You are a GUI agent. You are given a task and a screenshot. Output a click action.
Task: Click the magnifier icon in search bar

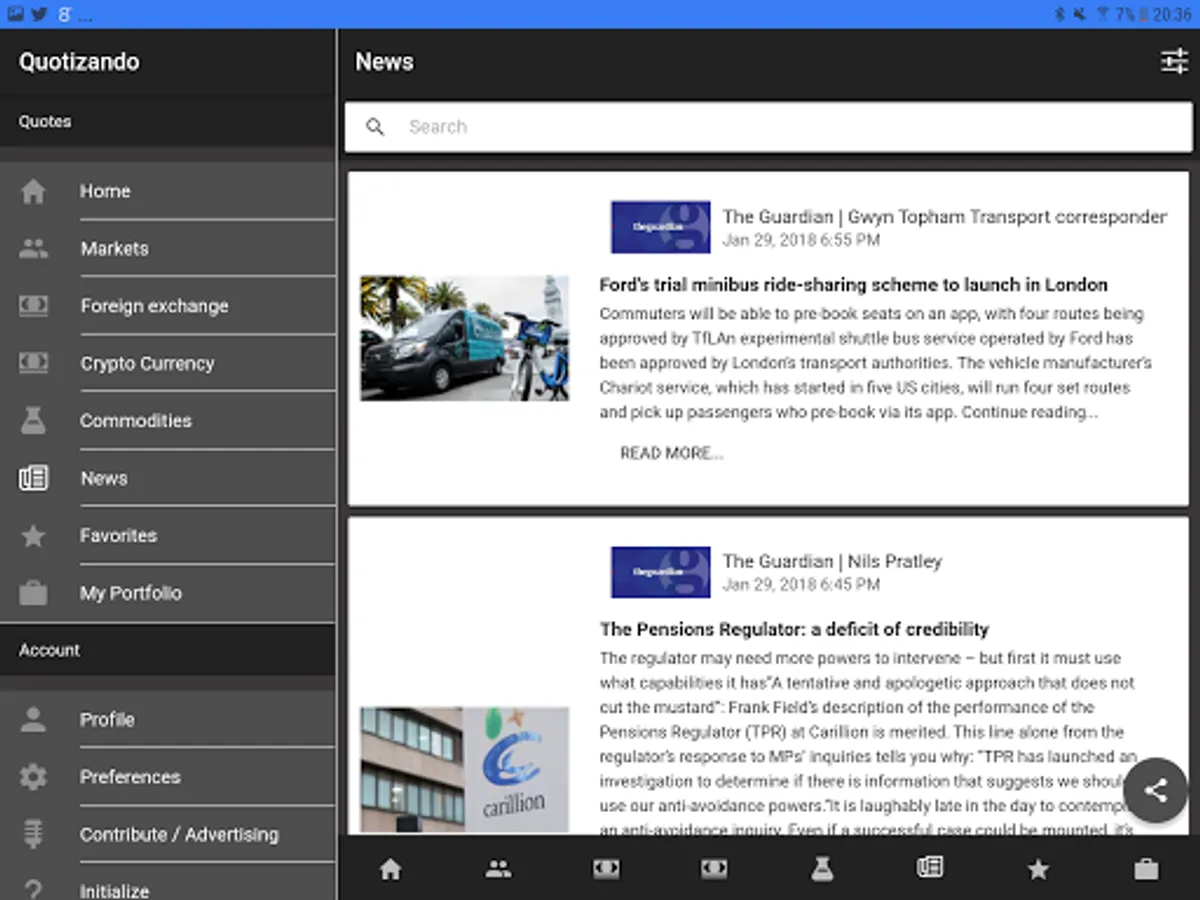pyautogui.click(x=375, y=127)
